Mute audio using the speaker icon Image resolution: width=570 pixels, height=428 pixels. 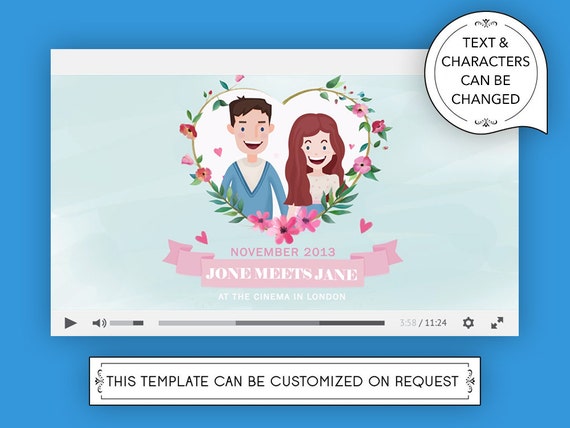(99, 323)
